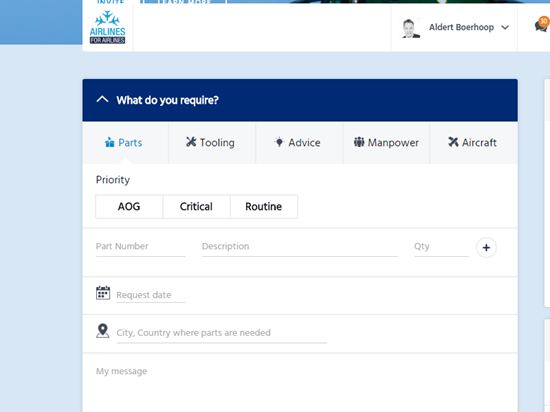
Task: Click the user name Aldert Boerhoop
Action: [x=461, y=27]
